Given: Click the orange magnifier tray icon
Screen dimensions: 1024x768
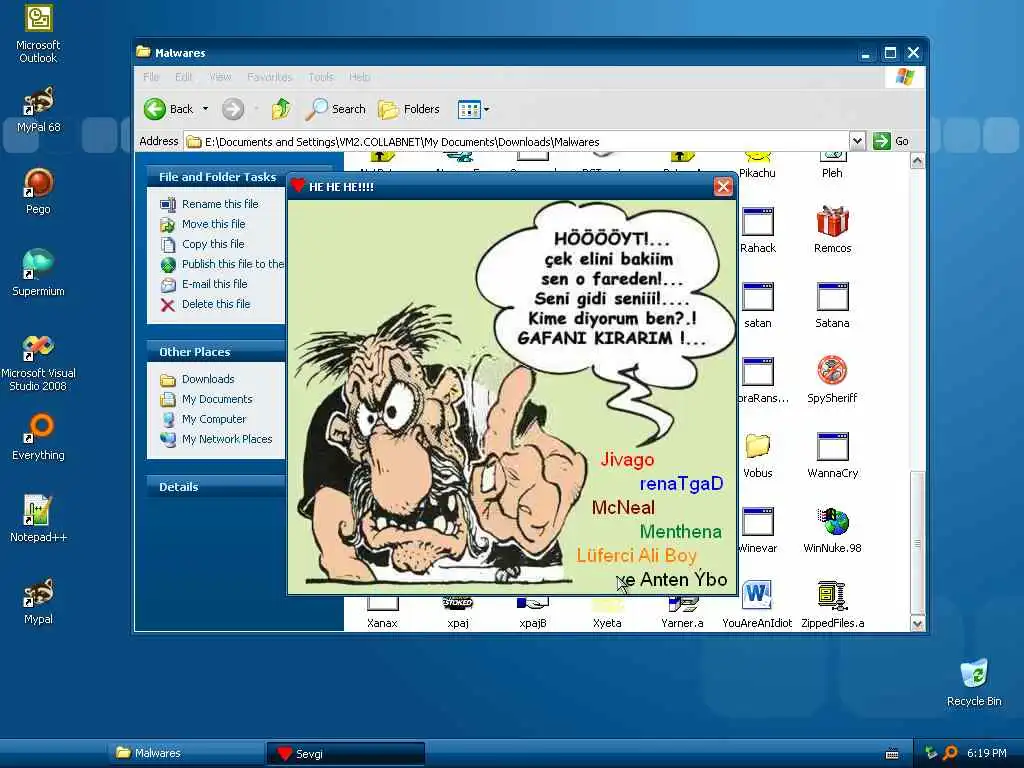Looking at the screenshot, I should 951,753.
